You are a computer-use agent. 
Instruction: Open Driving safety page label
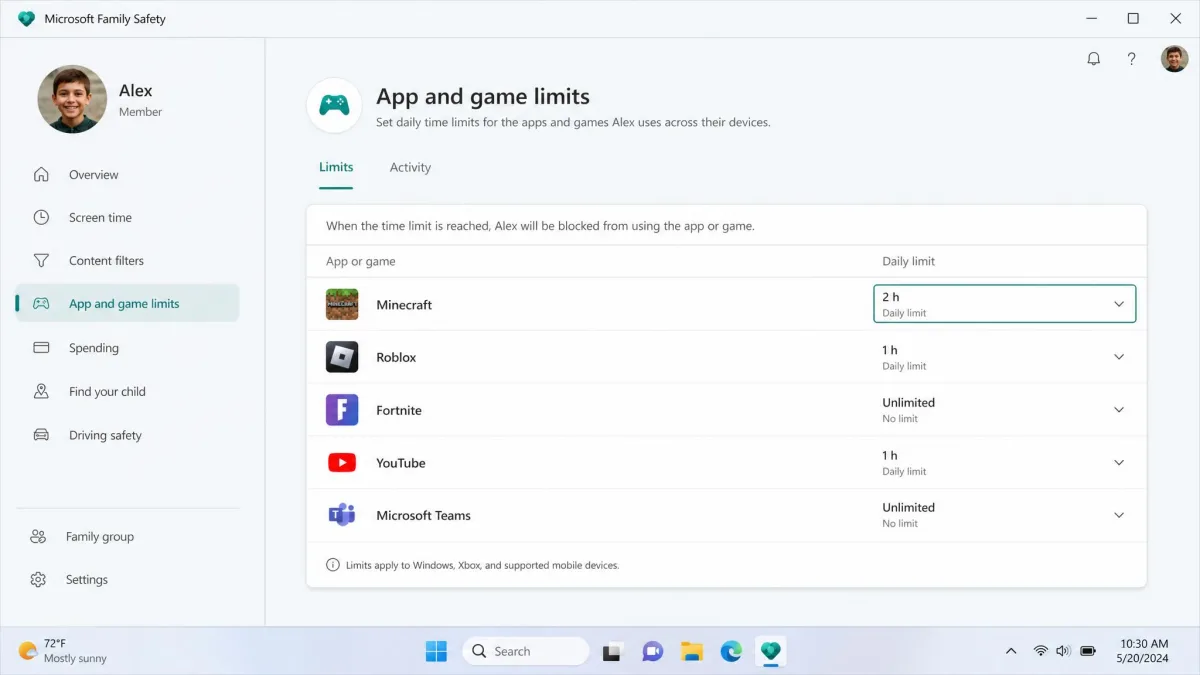[105, 435]
